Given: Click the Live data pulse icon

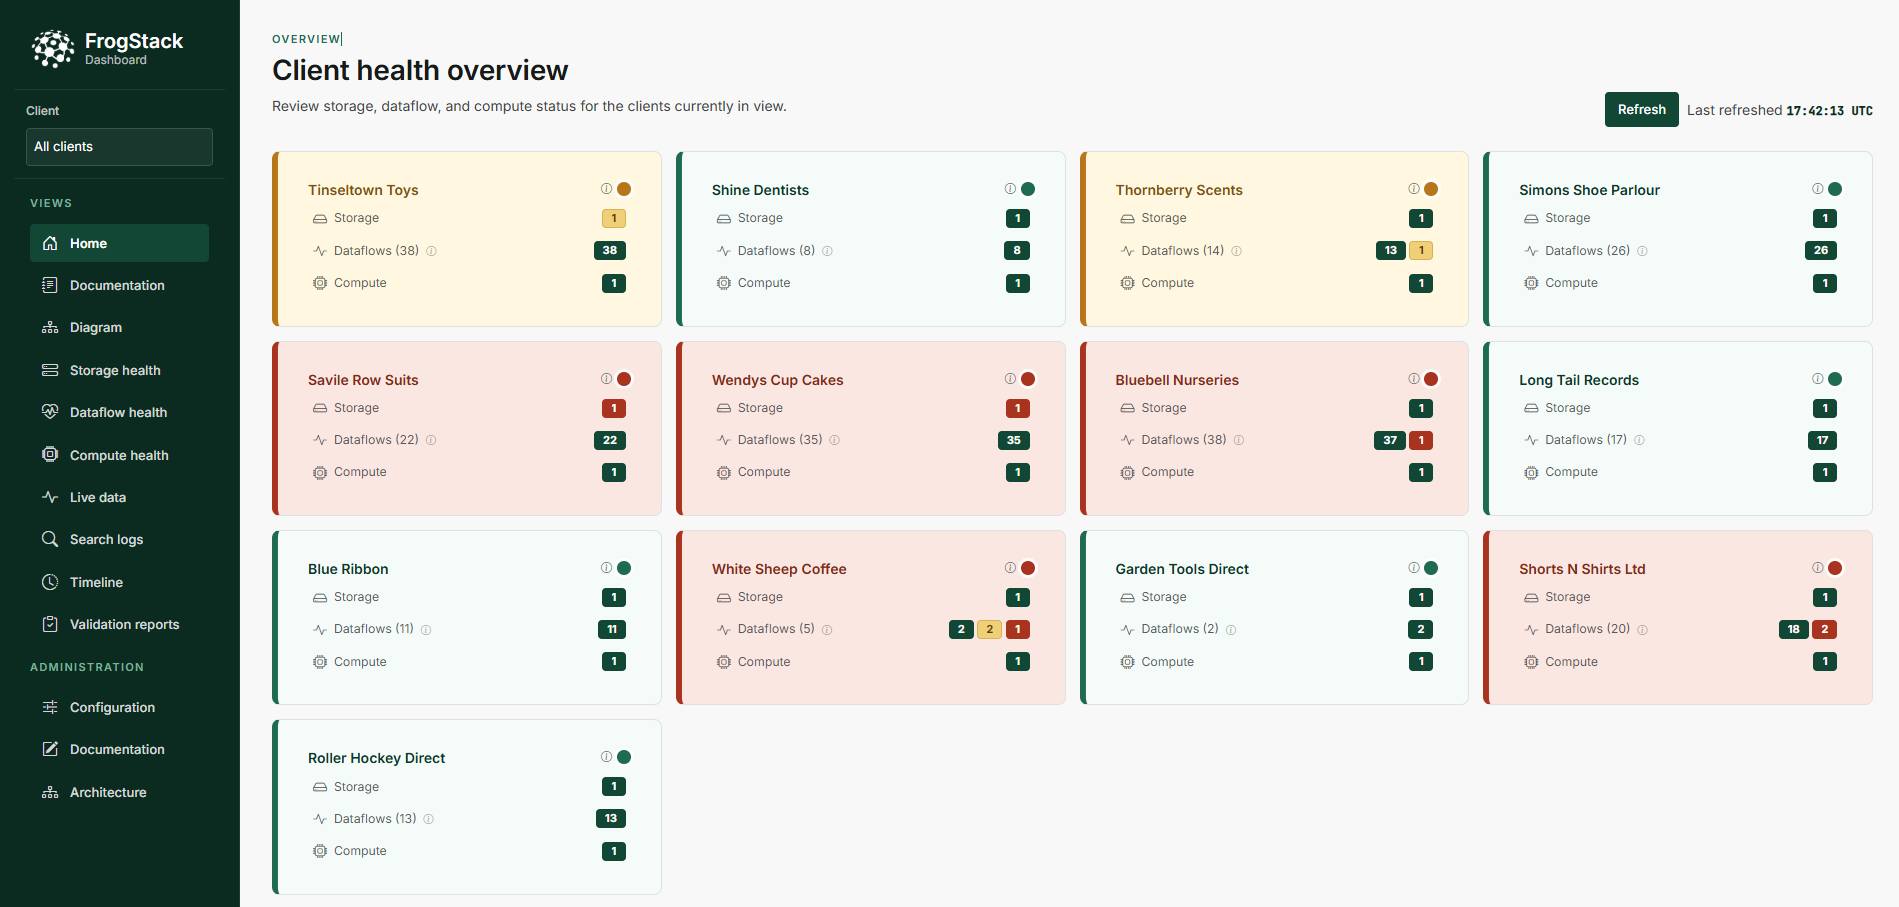Looking at the screenshot, I should (x=50, y=497).
